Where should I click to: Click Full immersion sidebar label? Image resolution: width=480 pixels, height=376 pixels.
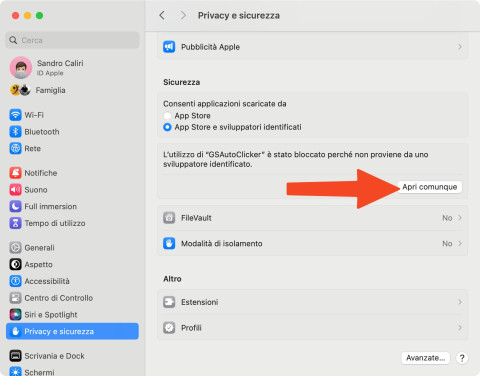pyautogui.click(x=51, y=206)
